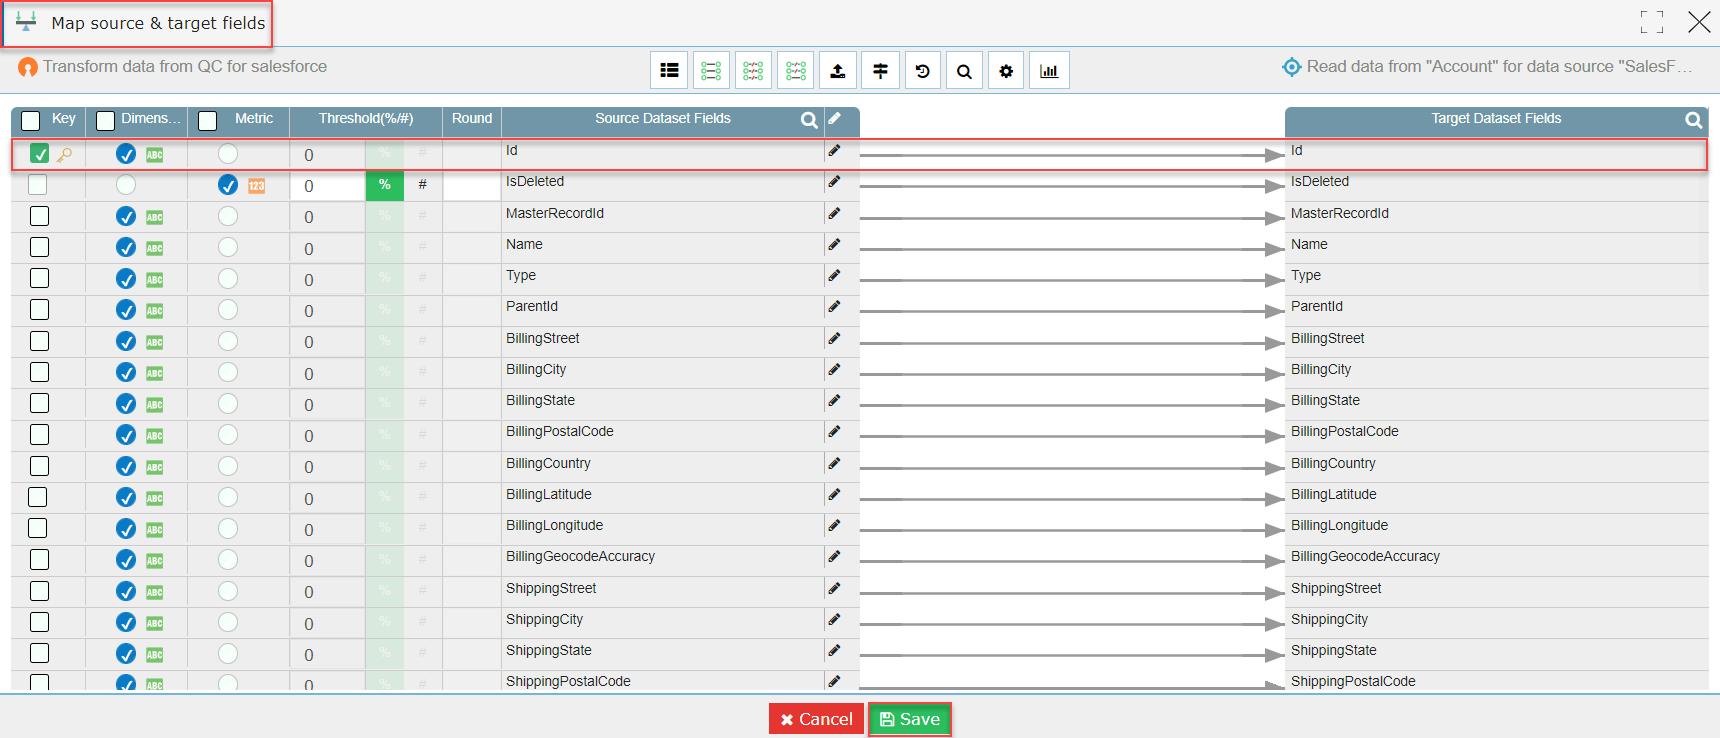Click the # threshold toggle for IsDeleted

[x=423, y=185]
